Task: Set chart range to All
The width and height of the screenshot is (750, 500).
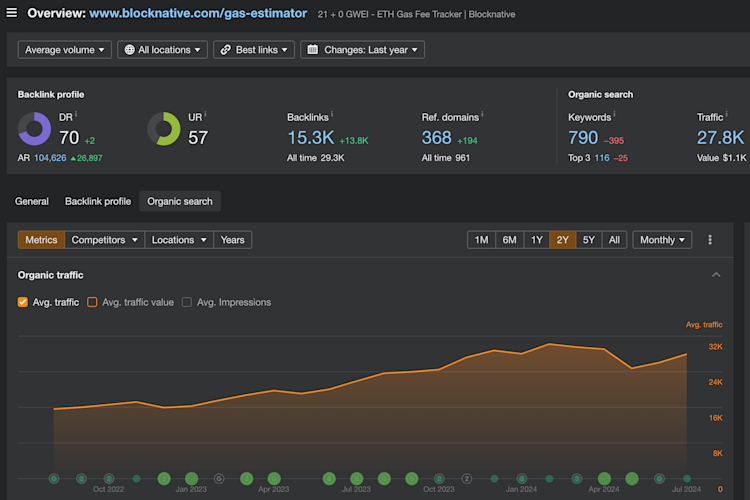Action: click(x=615, y=240)
